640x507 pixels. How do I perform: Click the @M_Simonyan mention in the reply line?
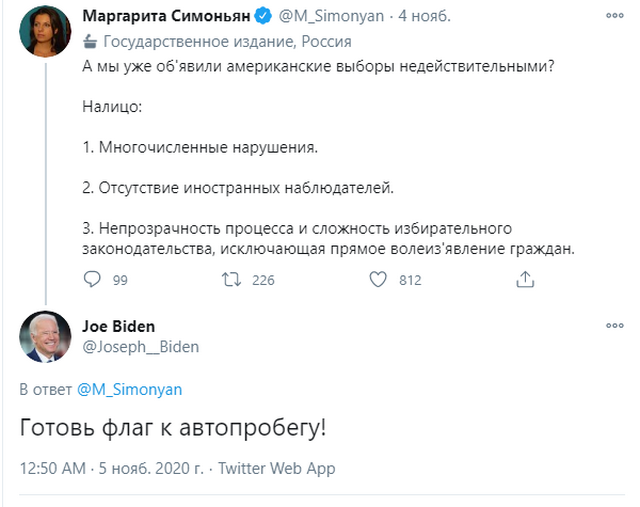coord(129,388)
